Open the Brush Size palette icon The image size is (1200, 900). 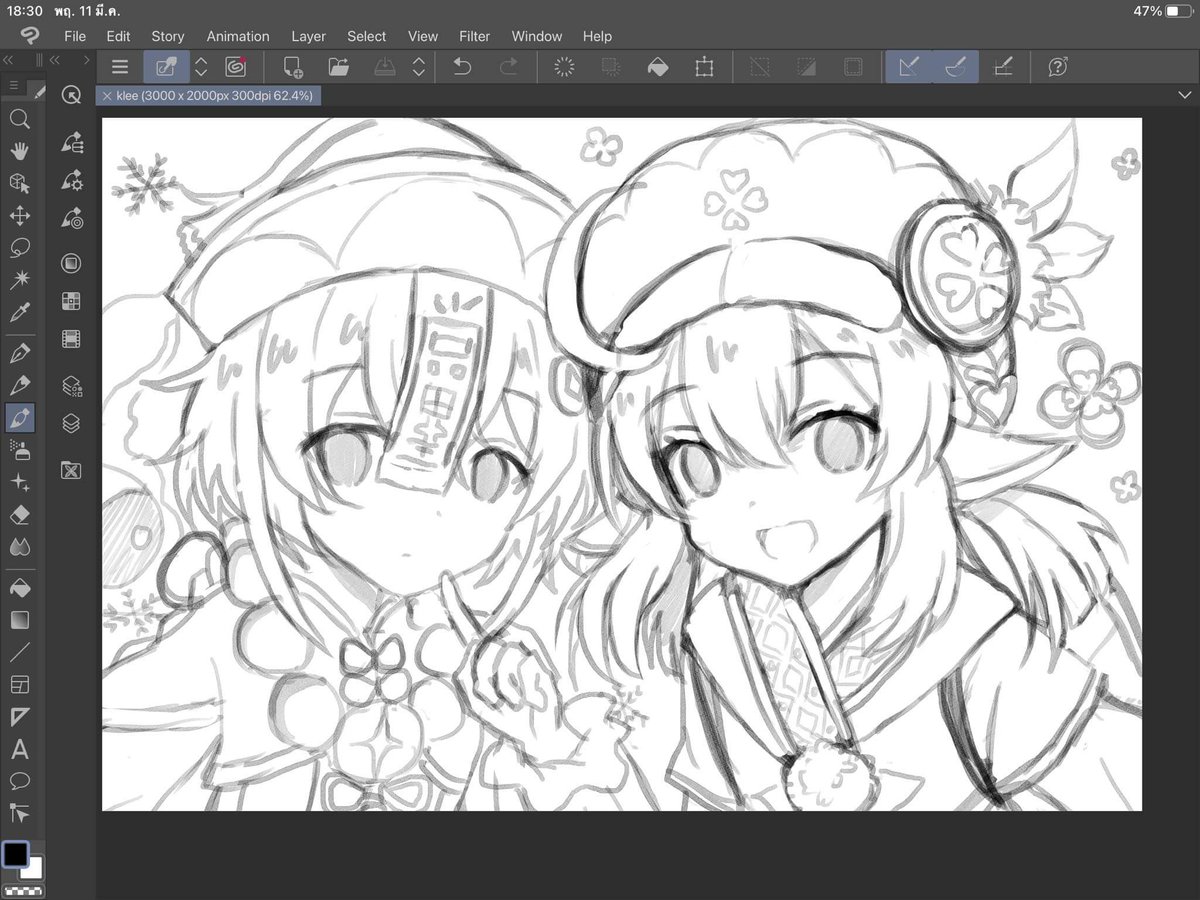coord(71,217)
